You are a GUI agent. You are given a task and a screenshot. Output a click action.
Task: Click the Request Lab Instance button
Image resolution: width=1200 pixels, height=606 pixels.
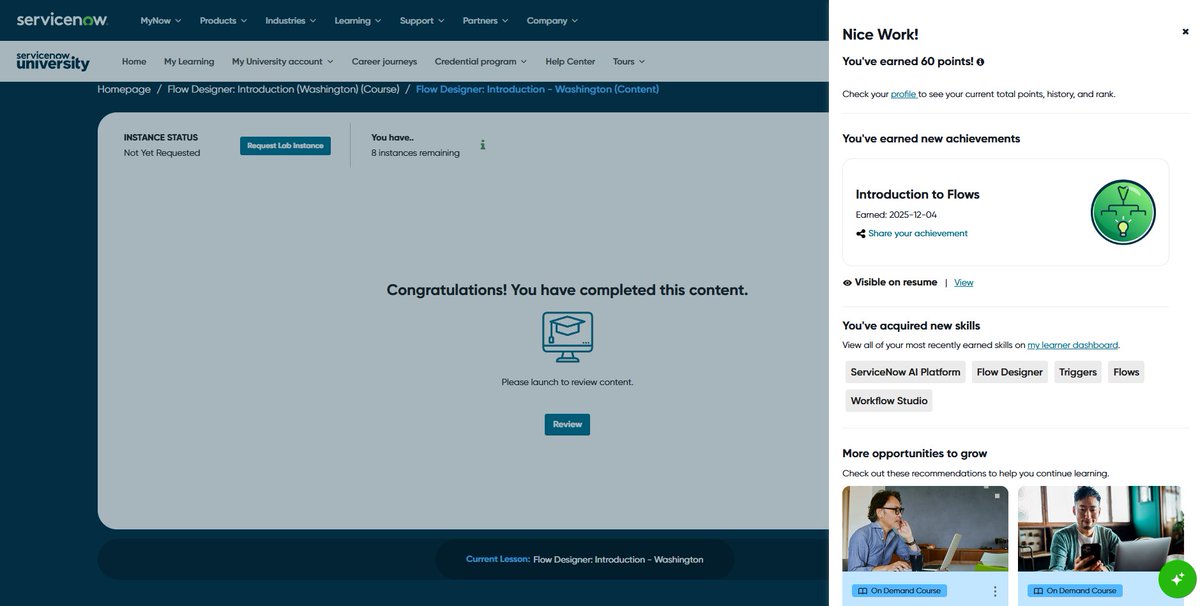[x=285, y=145]
